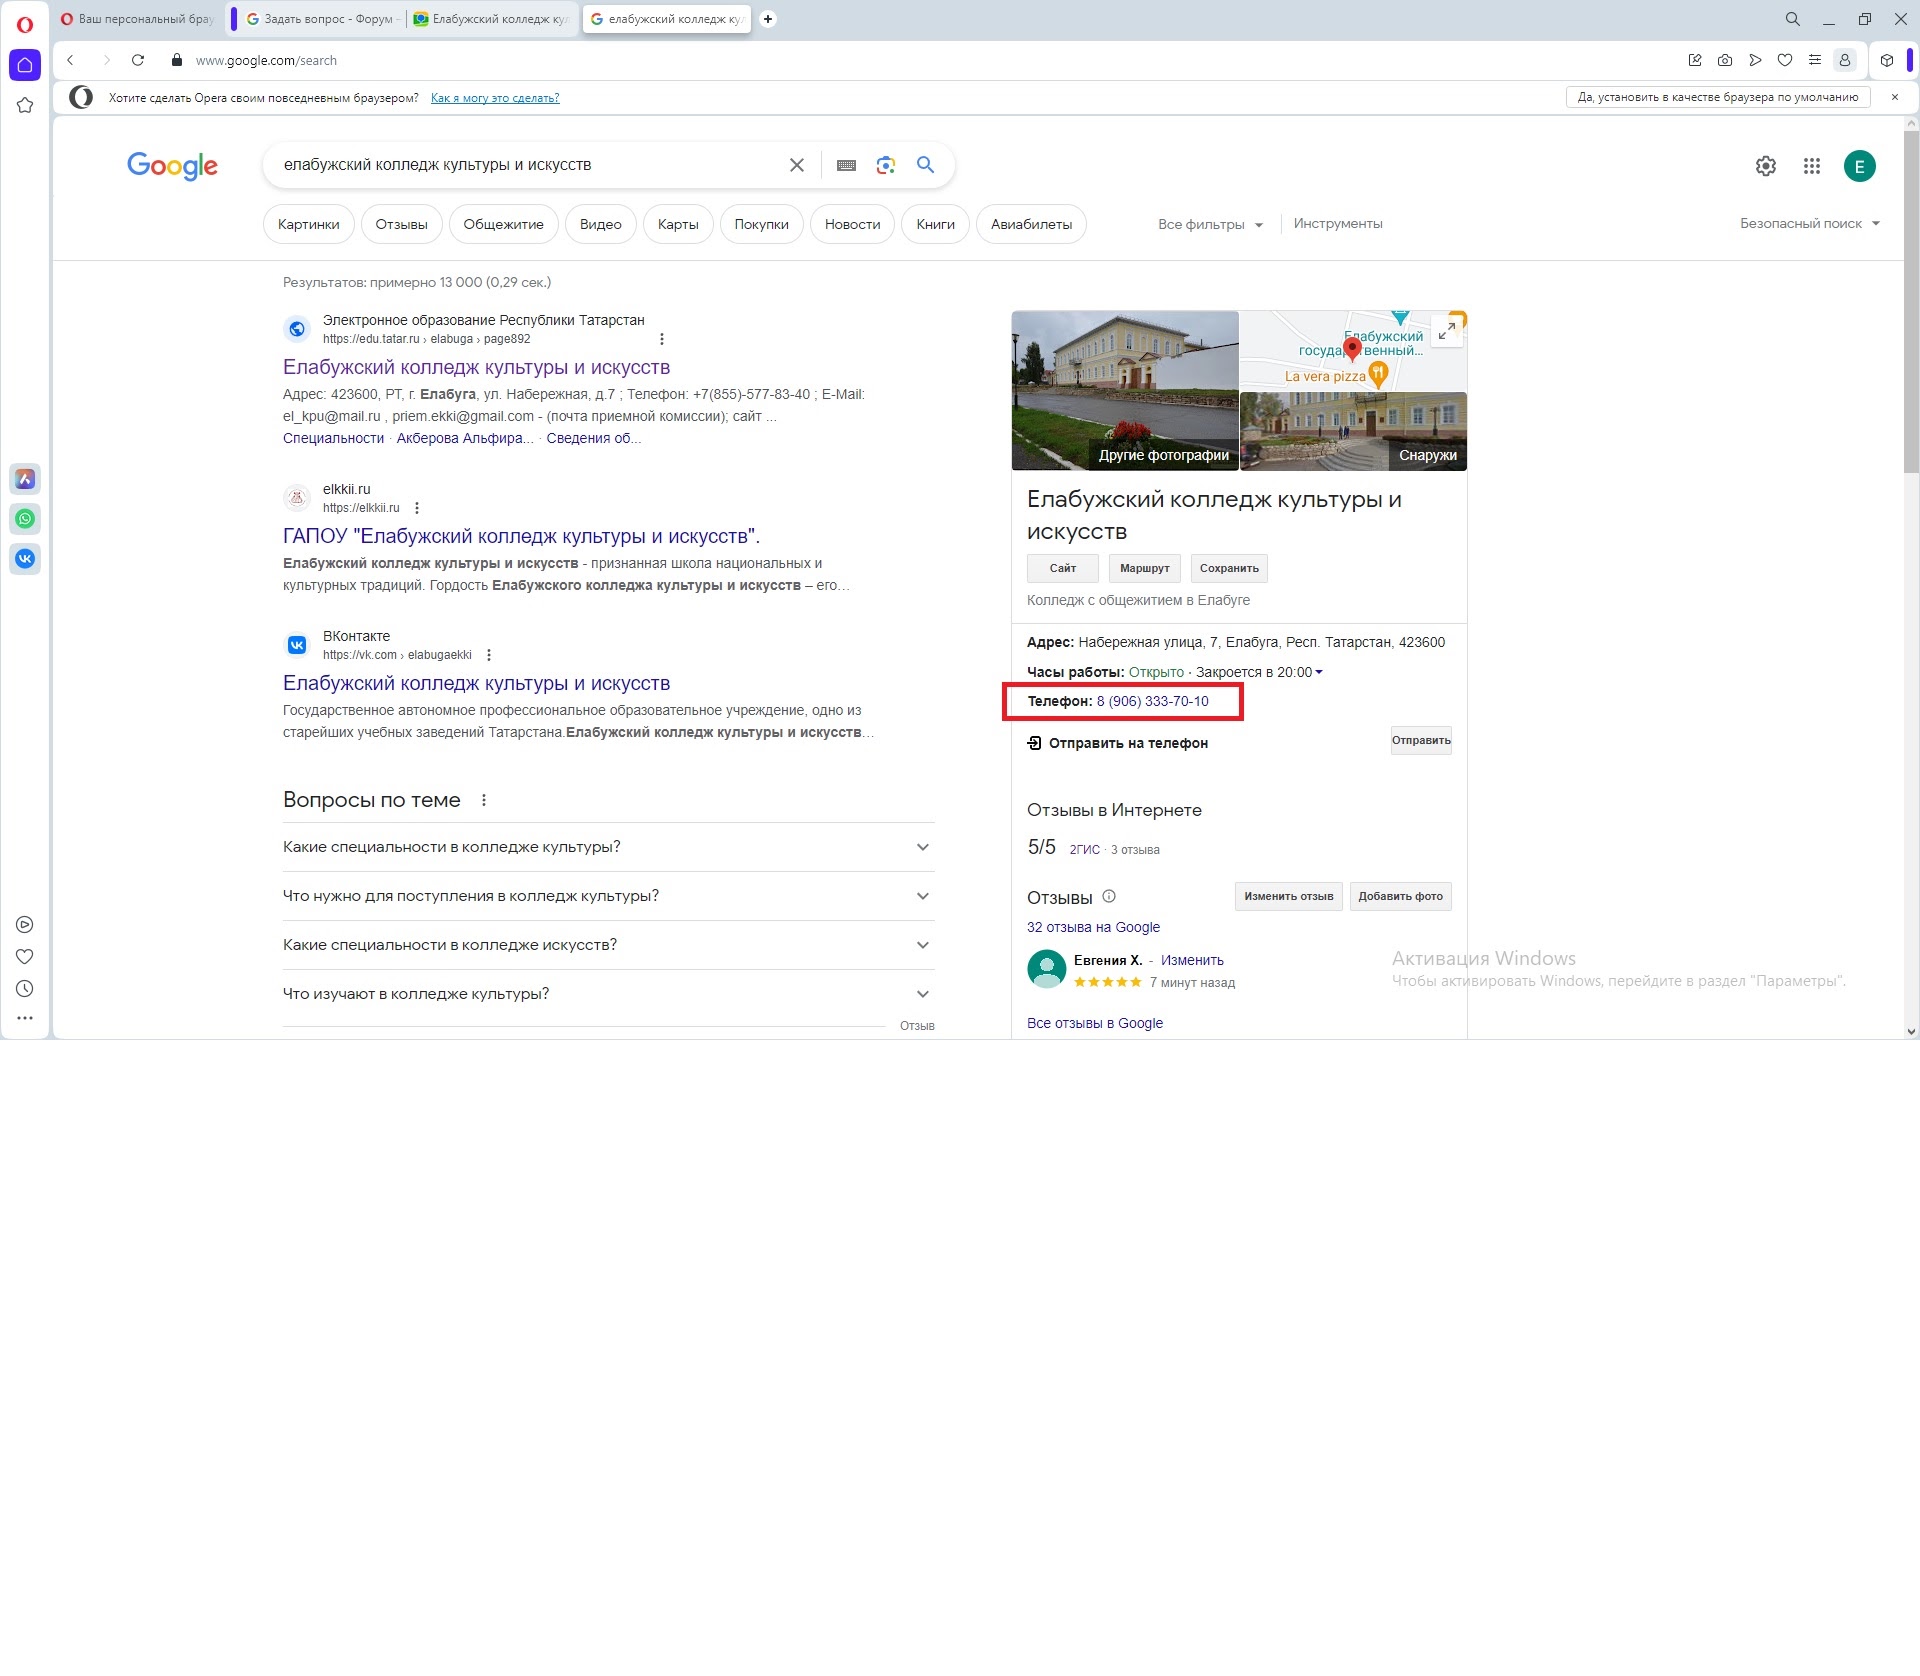Open VK messenger in sidebar
1920x1676 pixels.
click(x=25, y=558)
